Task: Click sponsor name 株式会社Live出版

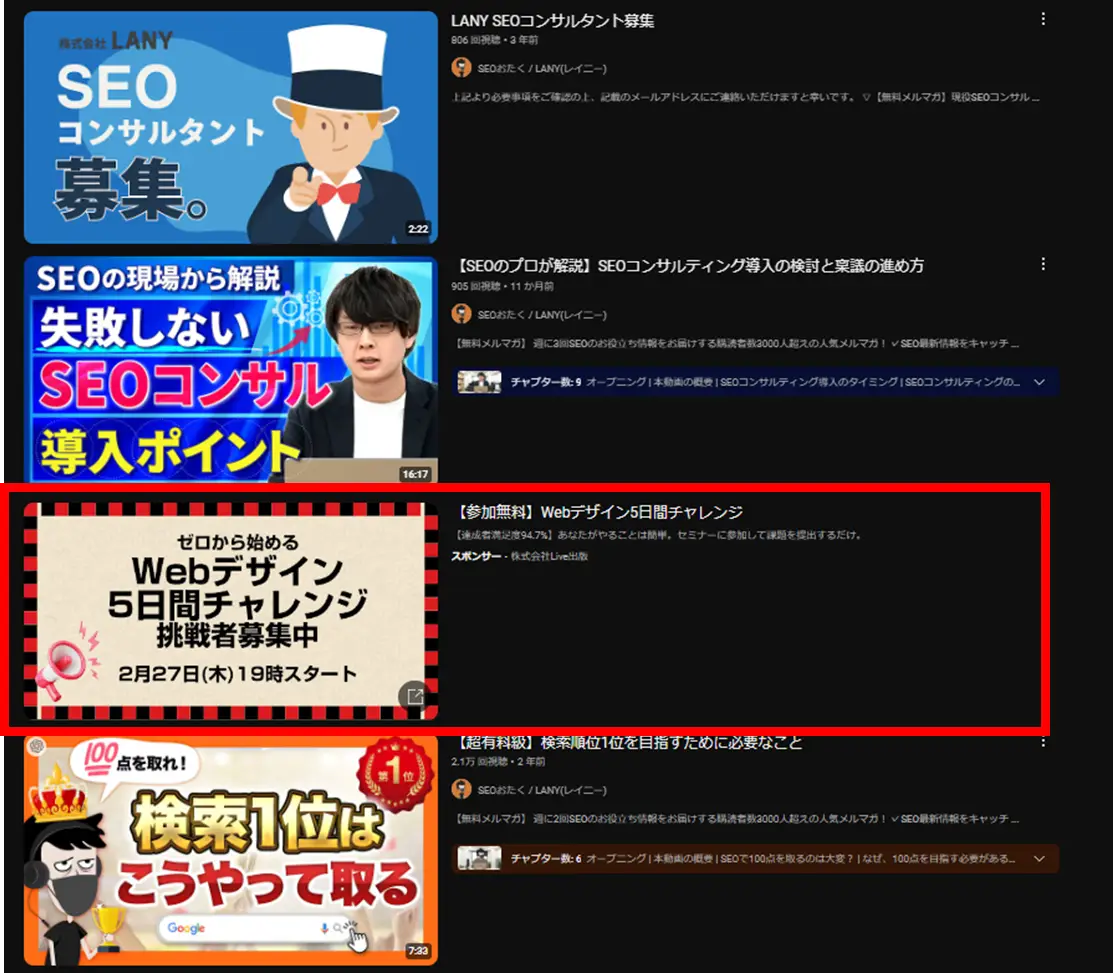Action: [549, 556]
